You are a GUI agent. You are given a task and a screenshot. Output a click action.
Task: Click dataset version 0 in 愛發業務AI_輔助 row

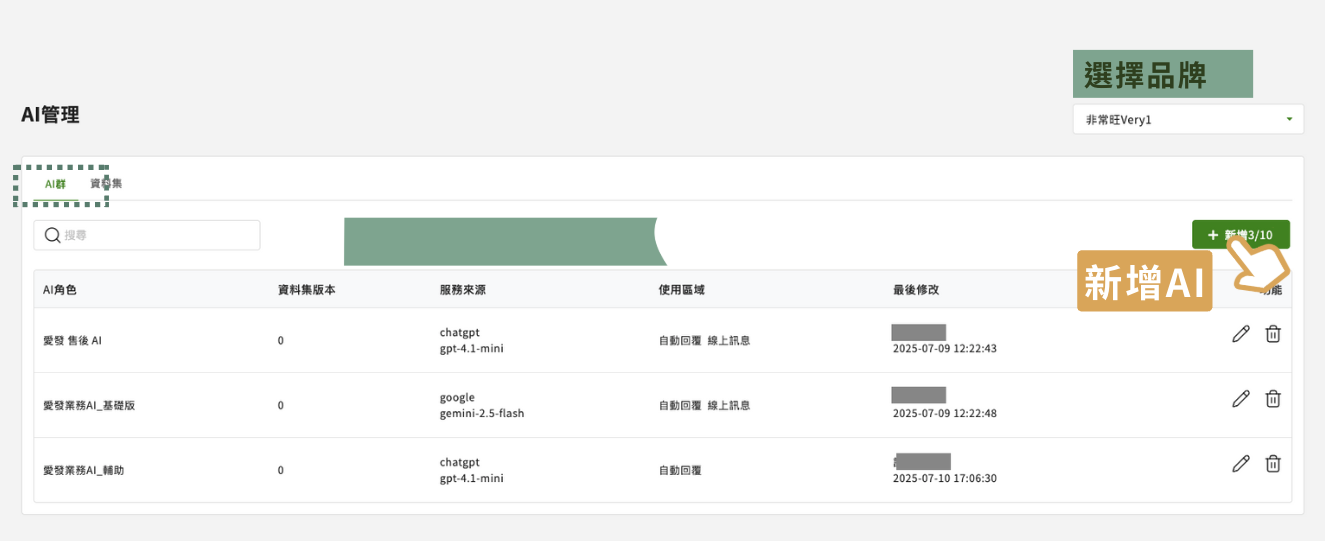pyautogui.click(x=281, y=470)
